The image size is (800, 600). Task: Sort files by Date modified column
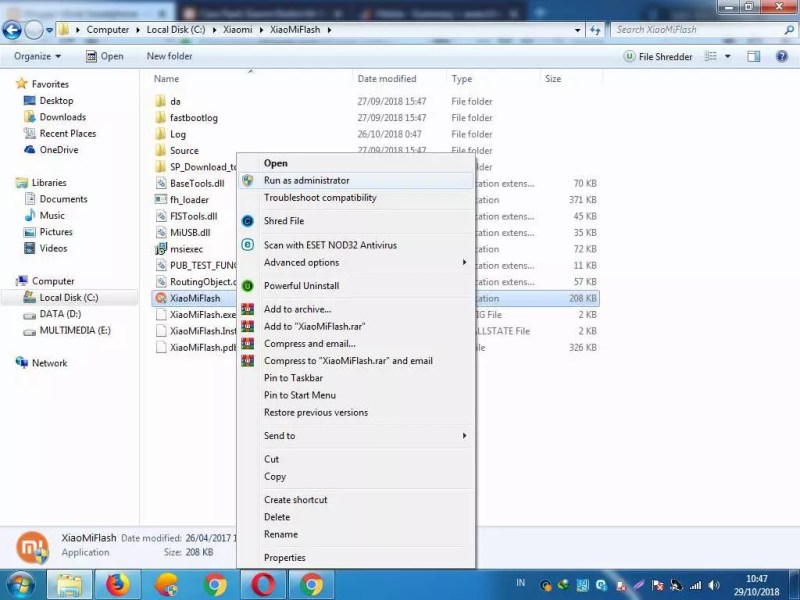(387, 79)
